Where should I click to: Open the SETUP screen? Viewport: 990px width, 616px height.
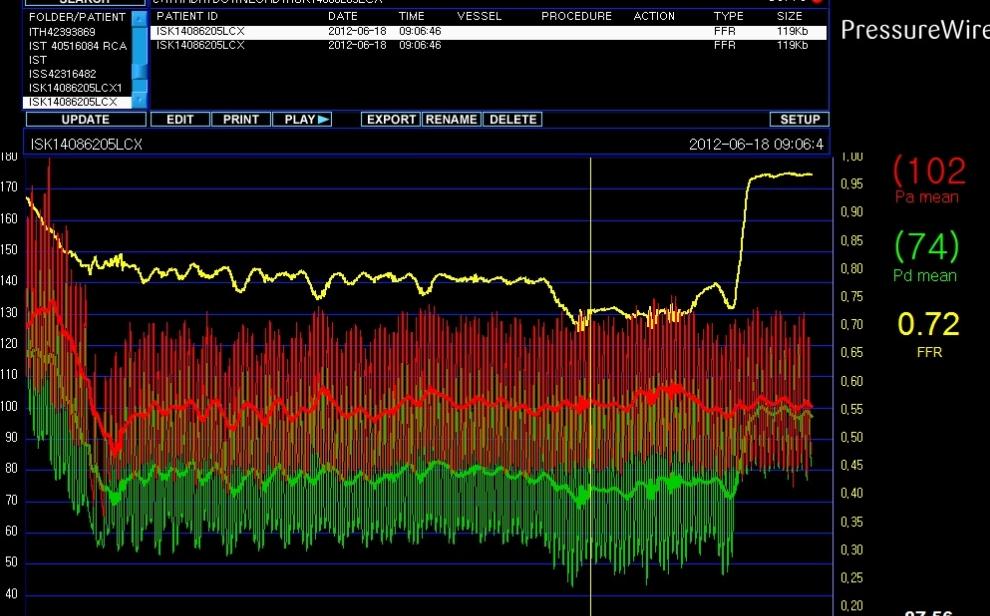coord(799,119)
